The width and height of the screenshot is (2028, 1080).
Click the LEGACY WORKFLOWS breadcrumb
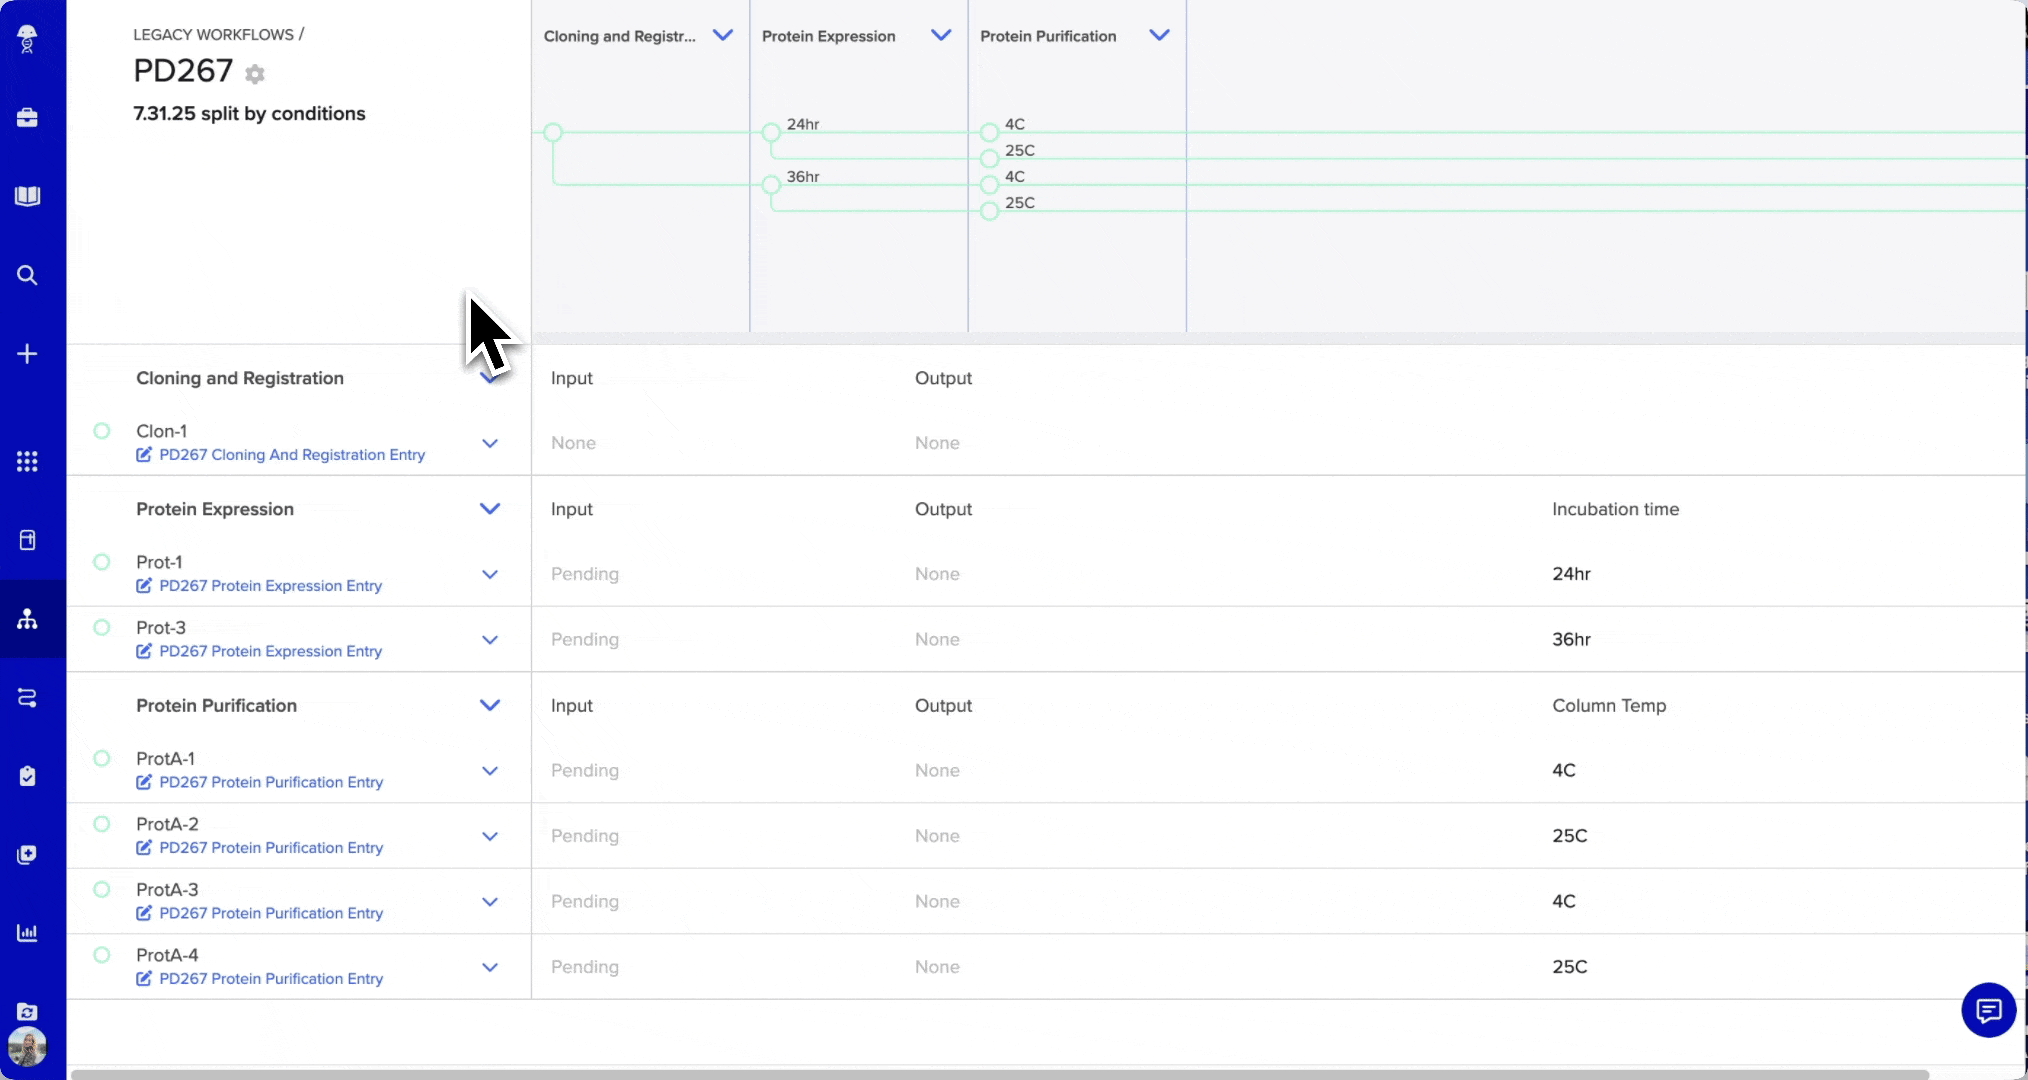click(x=211, y=34)
